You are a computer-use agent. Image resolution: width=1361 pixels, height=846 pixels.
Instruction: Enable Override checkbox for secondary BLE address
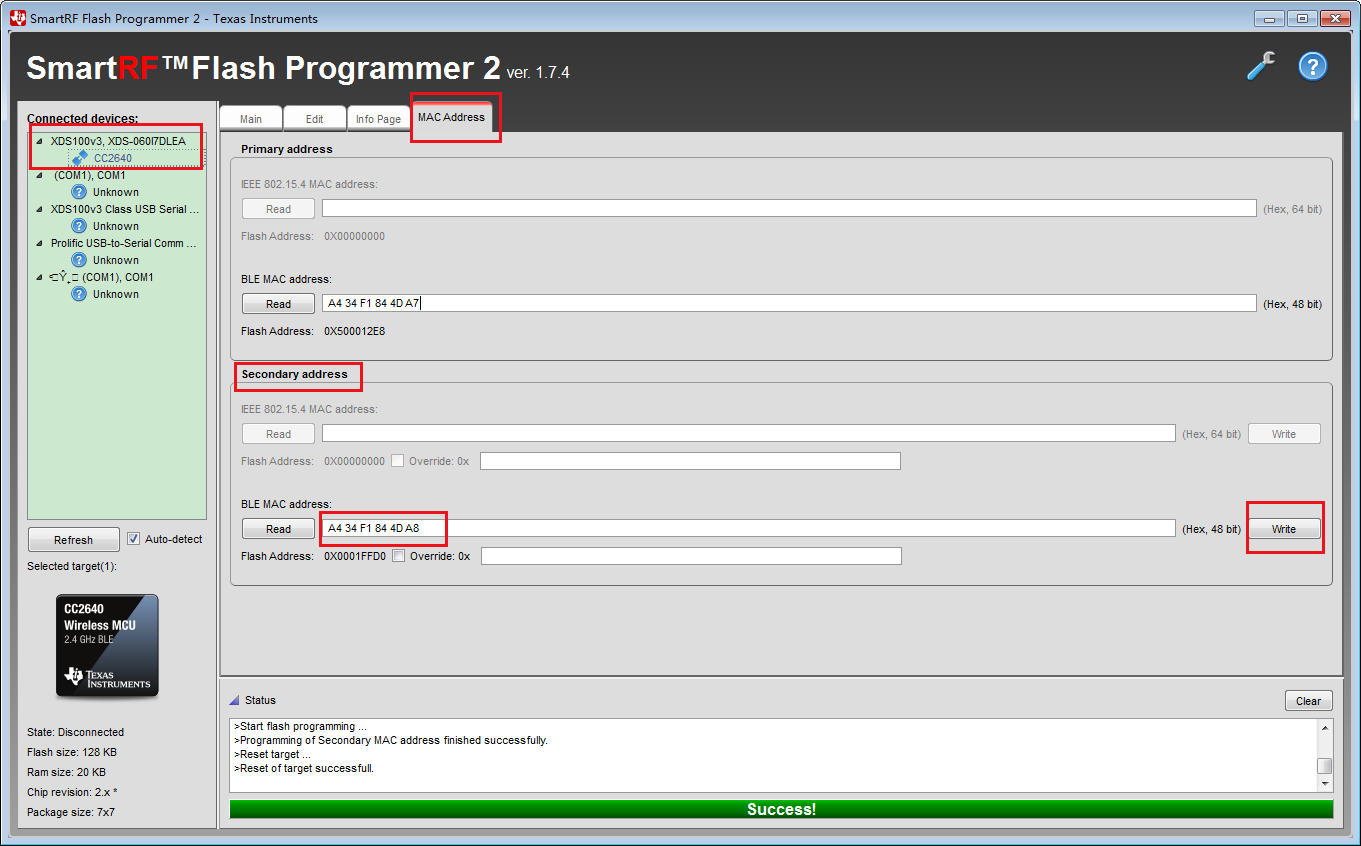tap(399, 556)
